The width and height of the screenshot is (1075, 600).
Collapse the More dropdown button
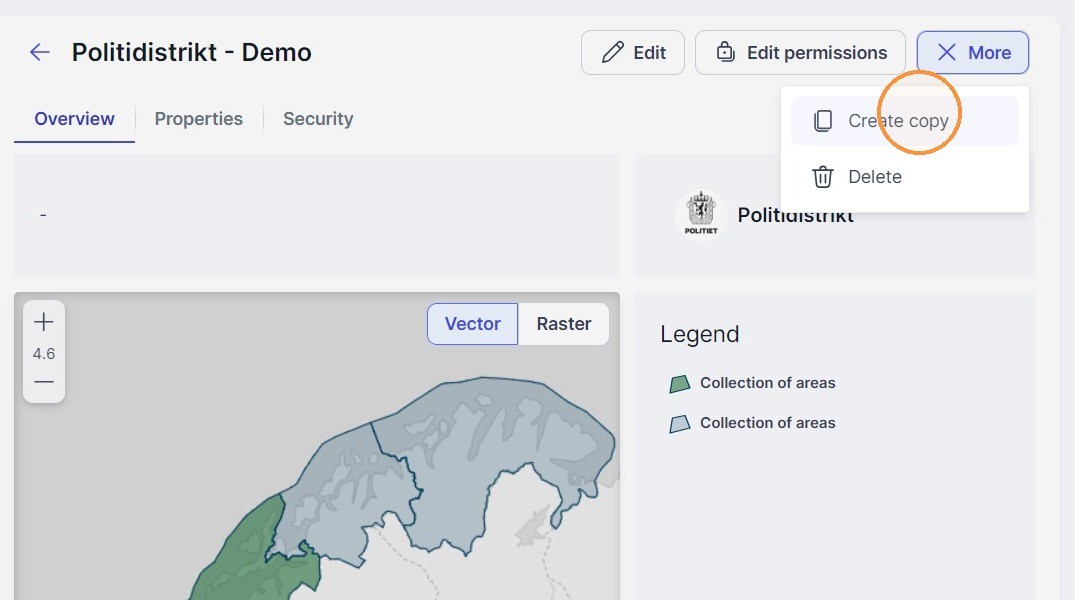point(973,52)
